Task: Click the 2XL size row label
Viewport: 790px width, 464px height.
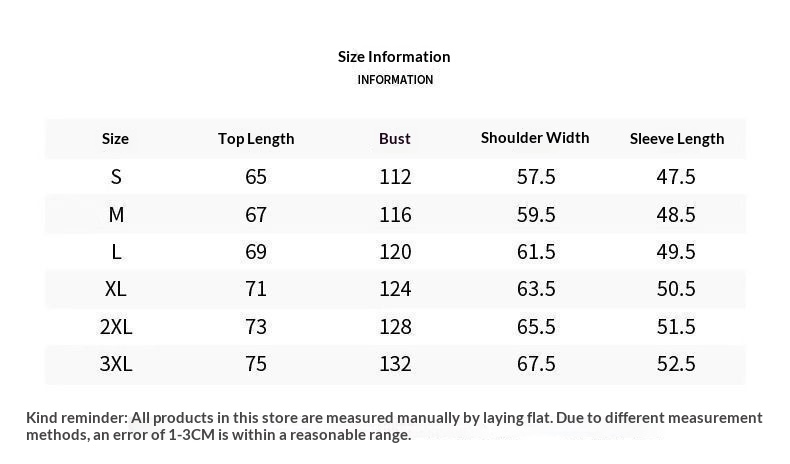Action: (116, 327)
